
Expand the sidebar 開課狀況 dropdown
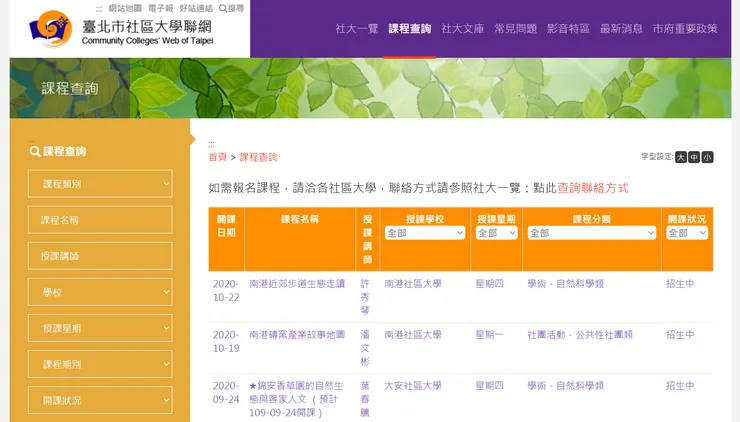(x=100, y=400)
